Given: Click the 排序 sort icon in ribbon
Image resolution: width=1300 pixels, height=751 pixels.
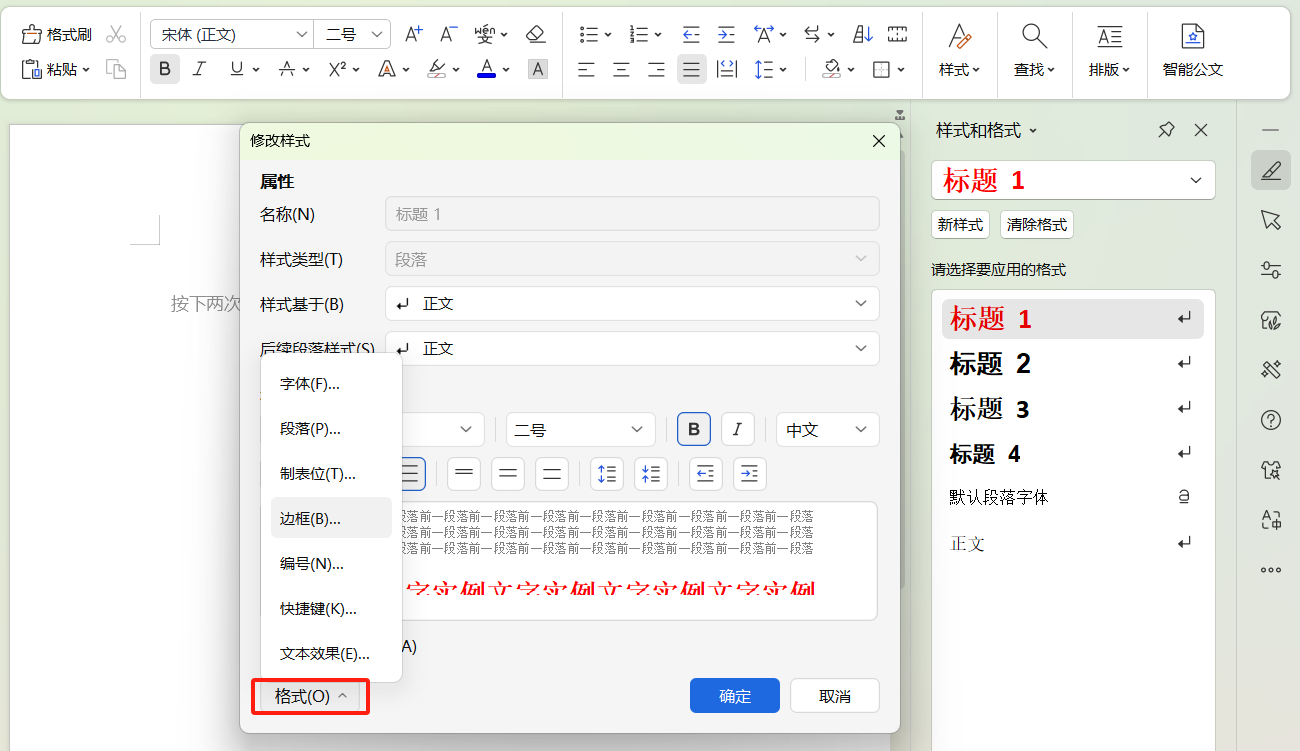Looking at the screenshot, I should pos(861,33).
